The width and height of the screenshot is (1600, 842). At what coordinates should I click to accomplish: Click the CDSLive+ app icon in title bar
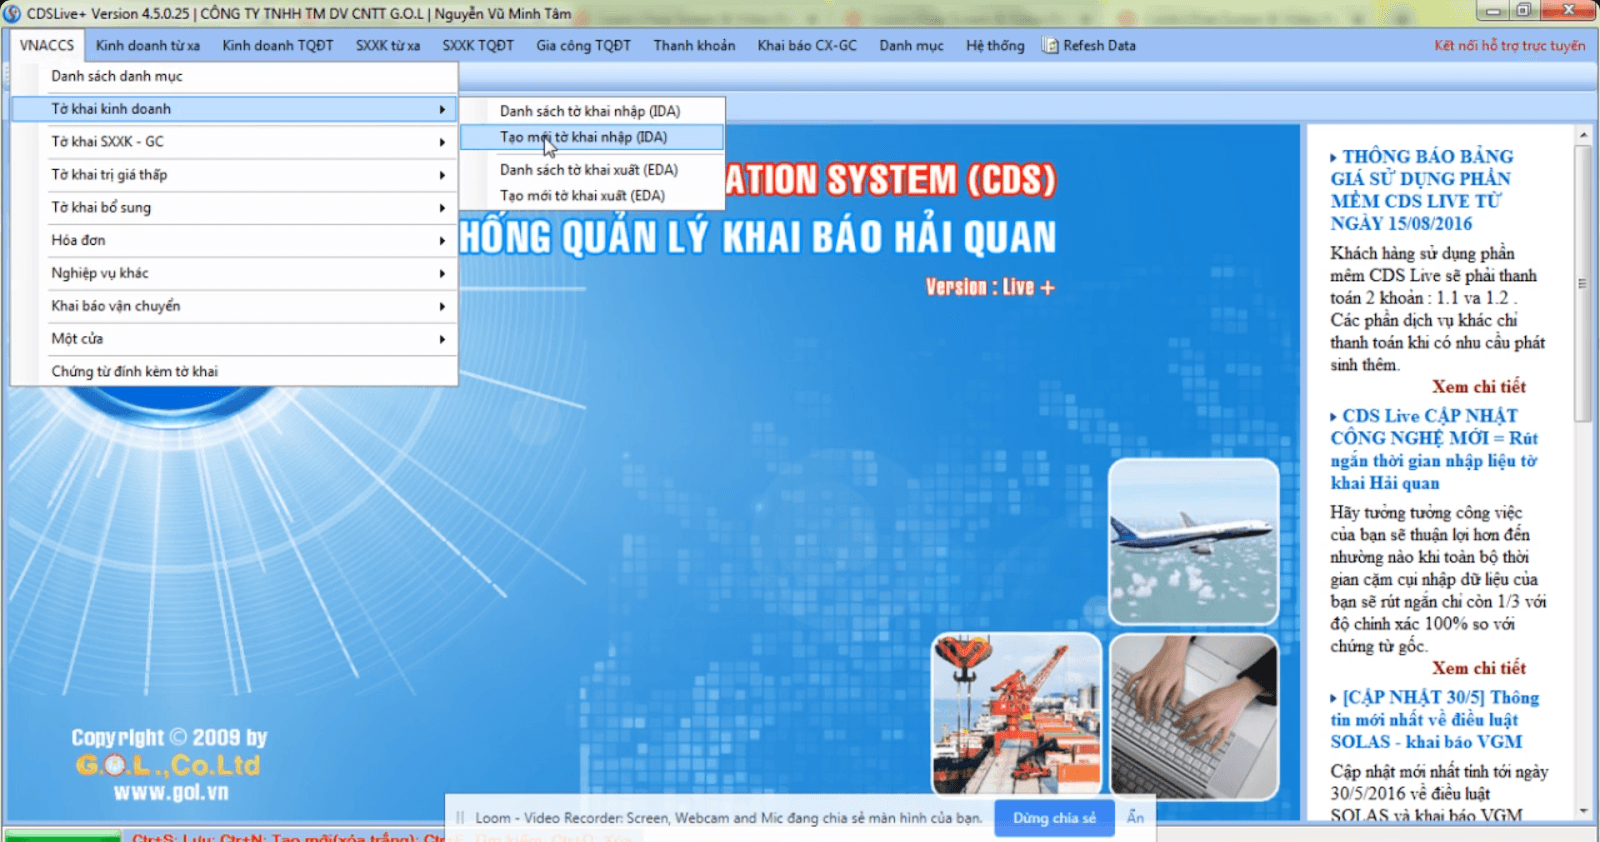[x=12, y=14]
